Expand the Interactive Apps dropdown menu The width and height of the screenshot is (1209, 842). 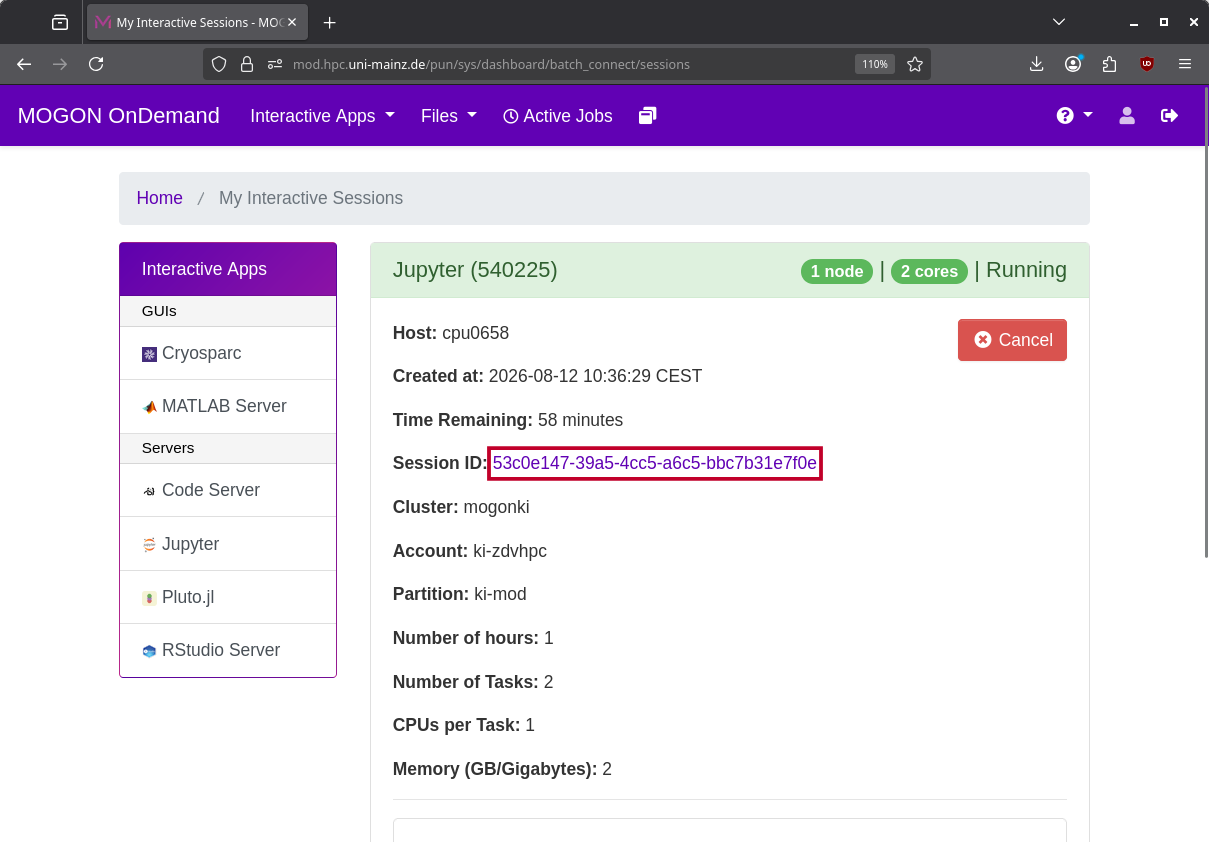pos(322,116)
